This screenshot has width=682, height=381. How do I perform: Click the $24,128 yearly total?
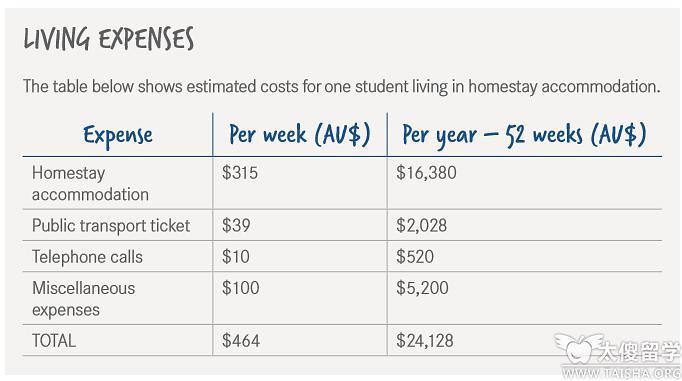(x=425, y=341)
